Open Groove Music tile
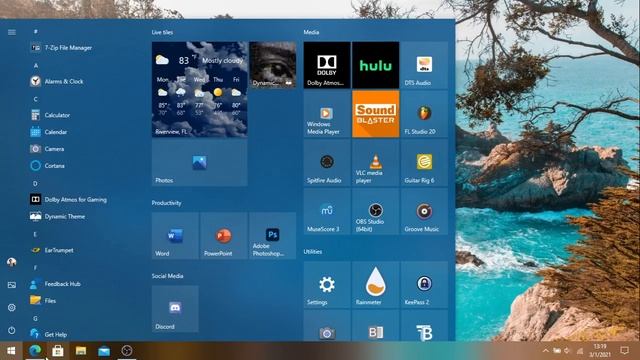The height and width of the screenshot is (360, 640). click(x=424, y=211)
